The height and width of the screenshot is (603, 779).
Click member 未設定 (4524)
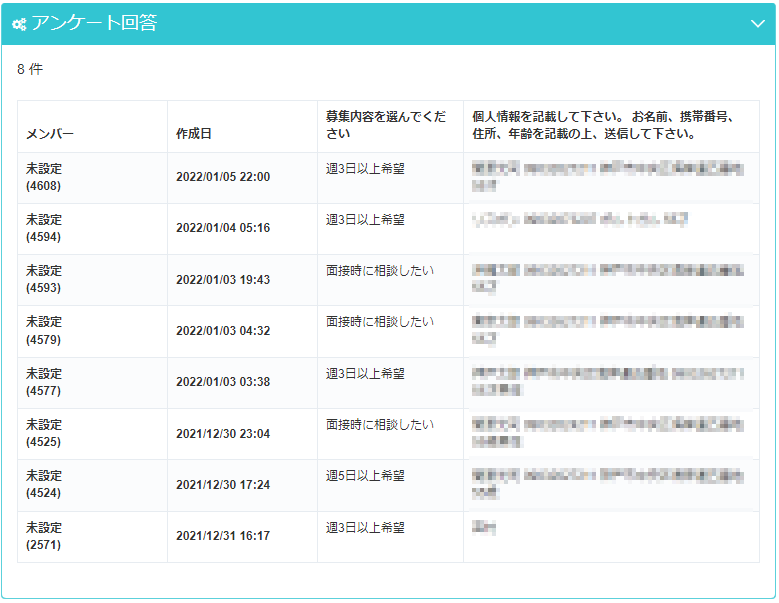[x=44, y=484]
